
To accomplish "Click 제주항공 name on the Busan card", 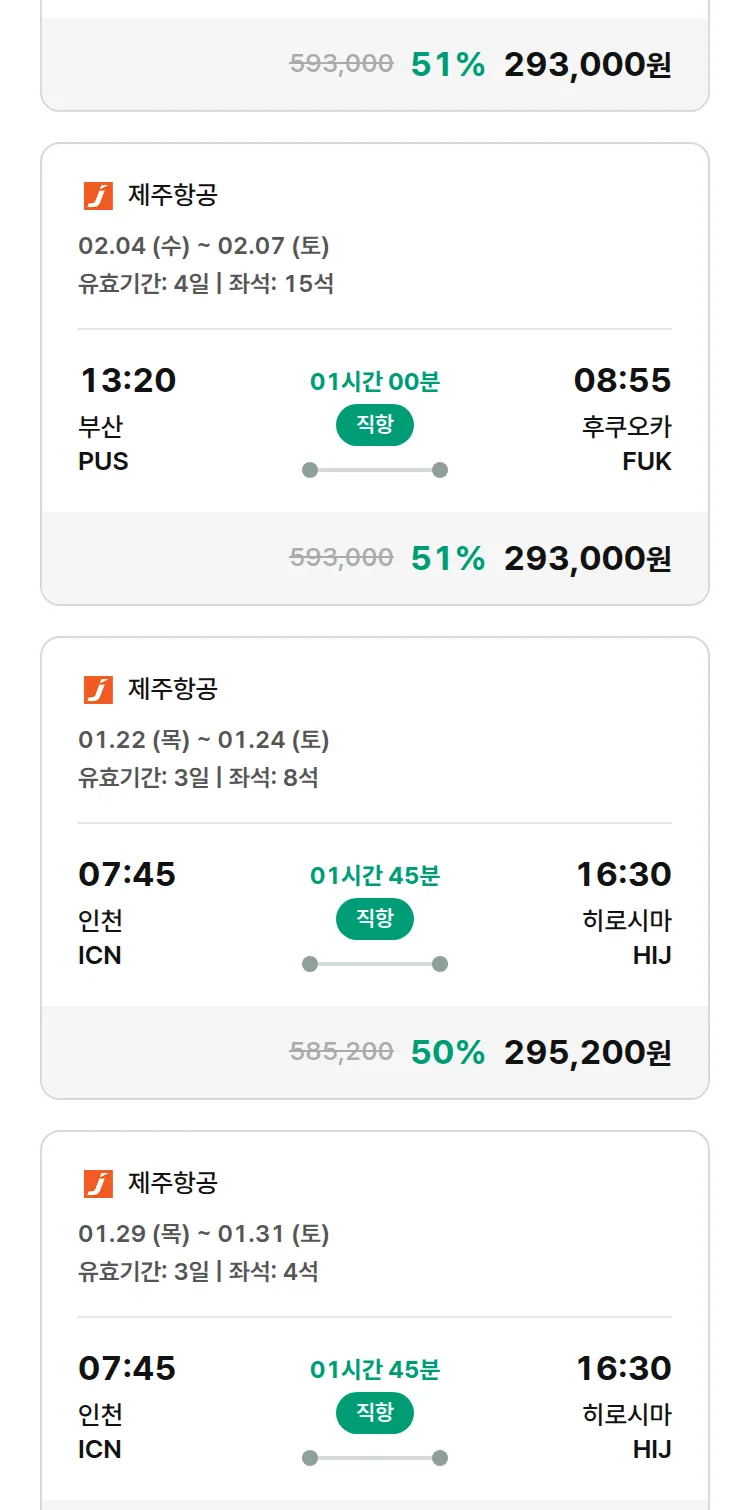I will pos(172,196).
